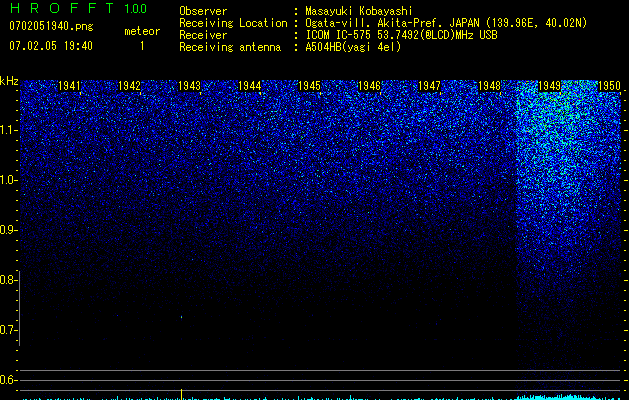Click the 1950 time label
Image resolution: width=629 pixels, height=400 pixels.
click(x=609, y=86)
